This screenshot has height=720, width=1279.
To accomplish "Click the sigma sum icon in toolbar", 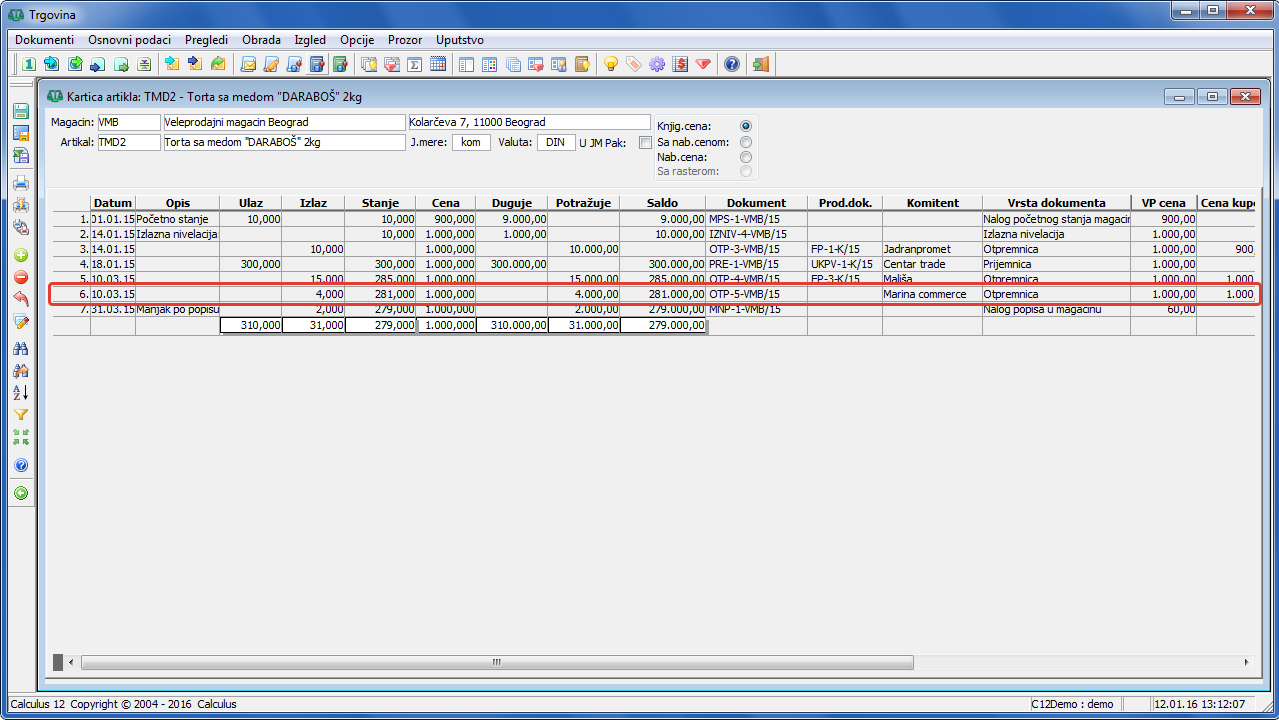I will [415, 65].
